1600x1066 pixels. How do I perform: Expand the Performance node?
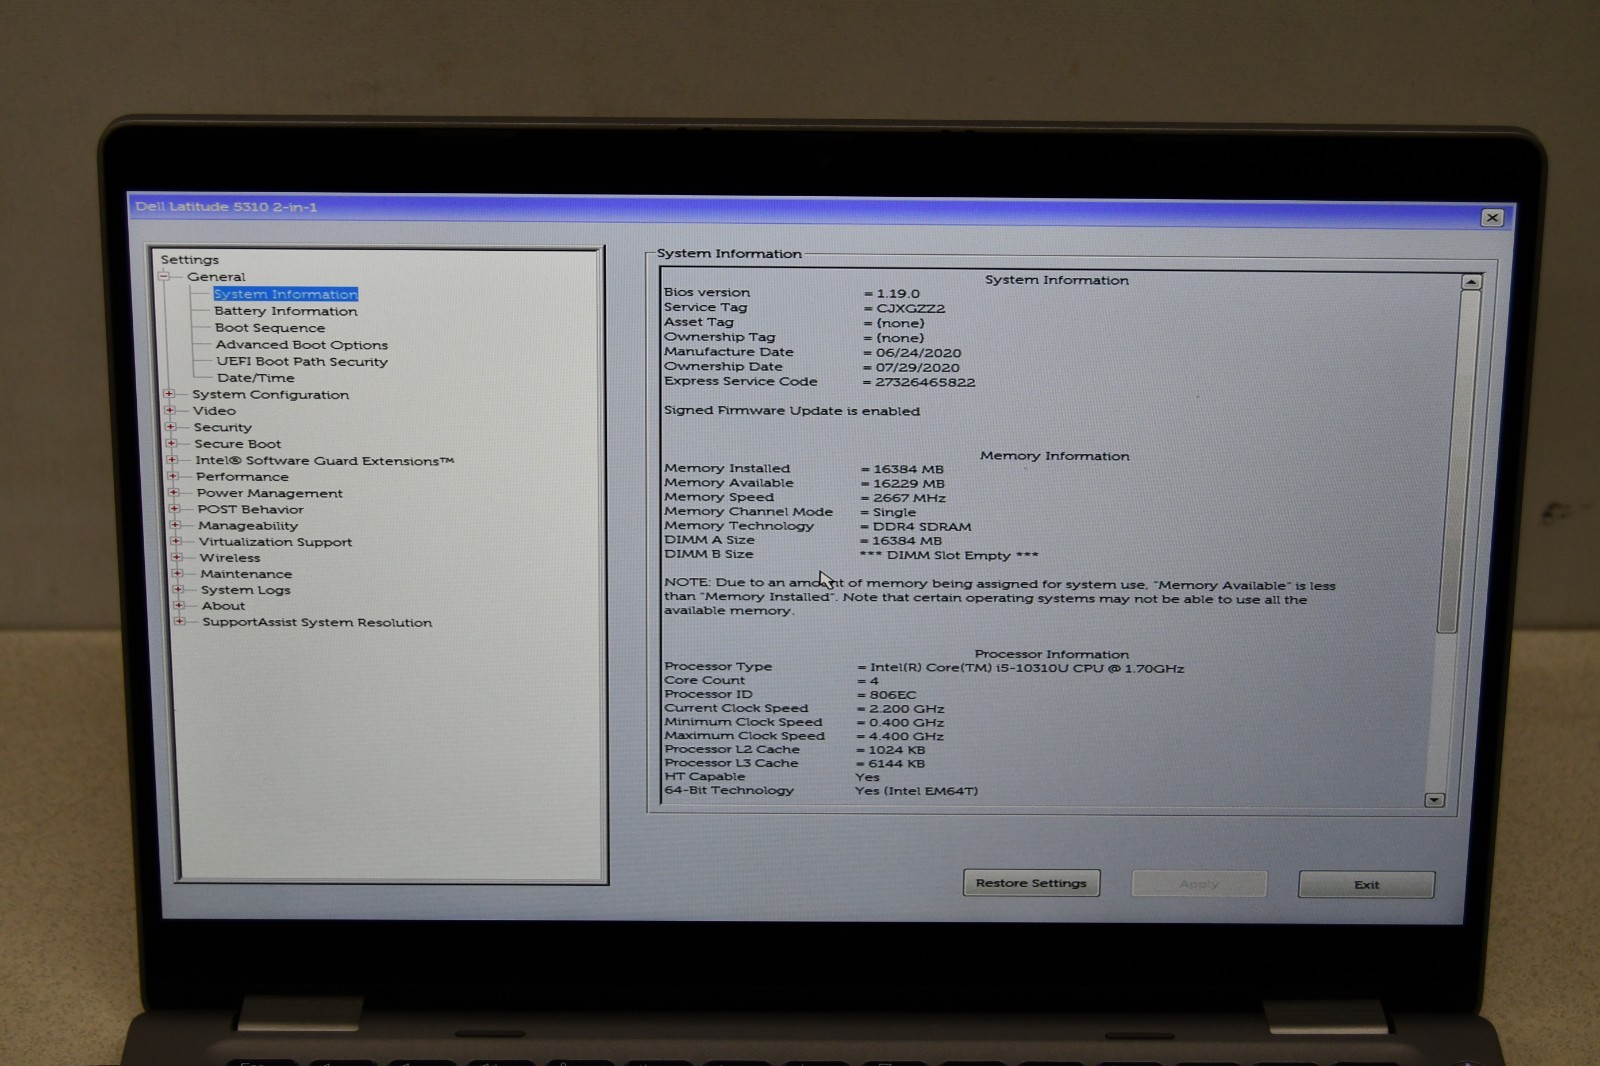(x=173, y=476)
